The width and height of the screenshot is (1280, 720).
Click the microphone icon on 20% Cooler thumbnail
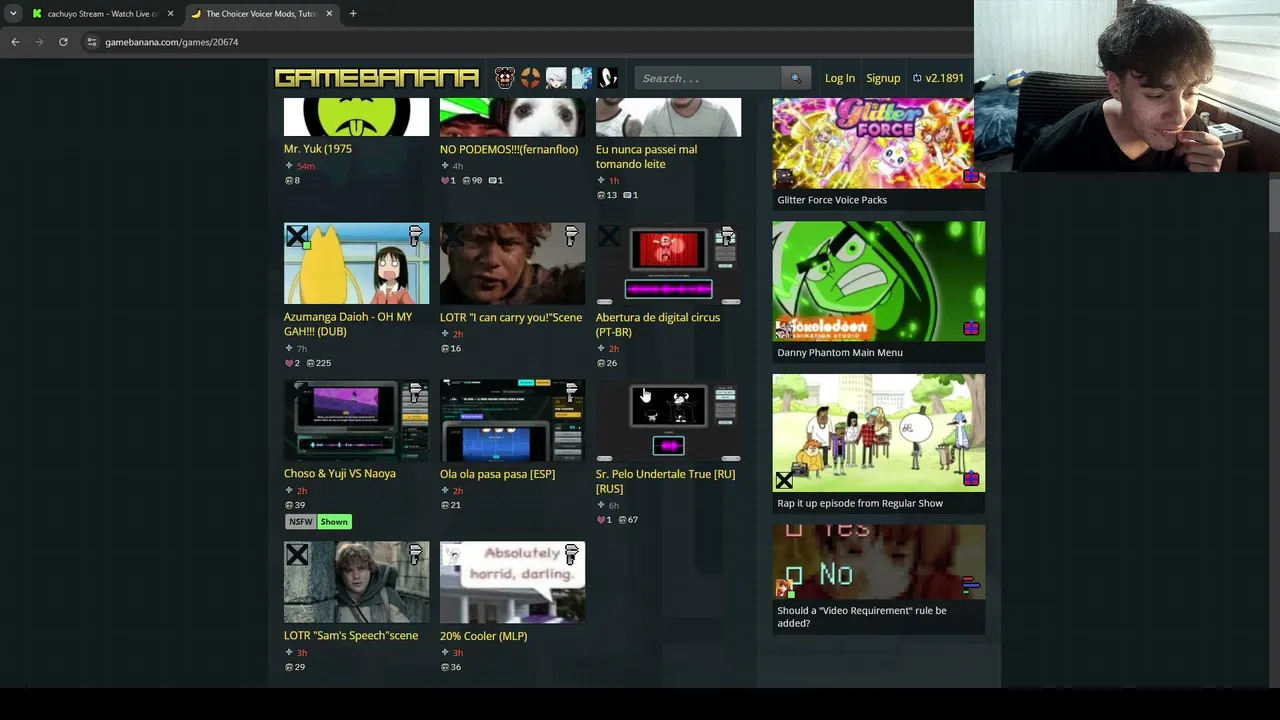pos(572,554)
